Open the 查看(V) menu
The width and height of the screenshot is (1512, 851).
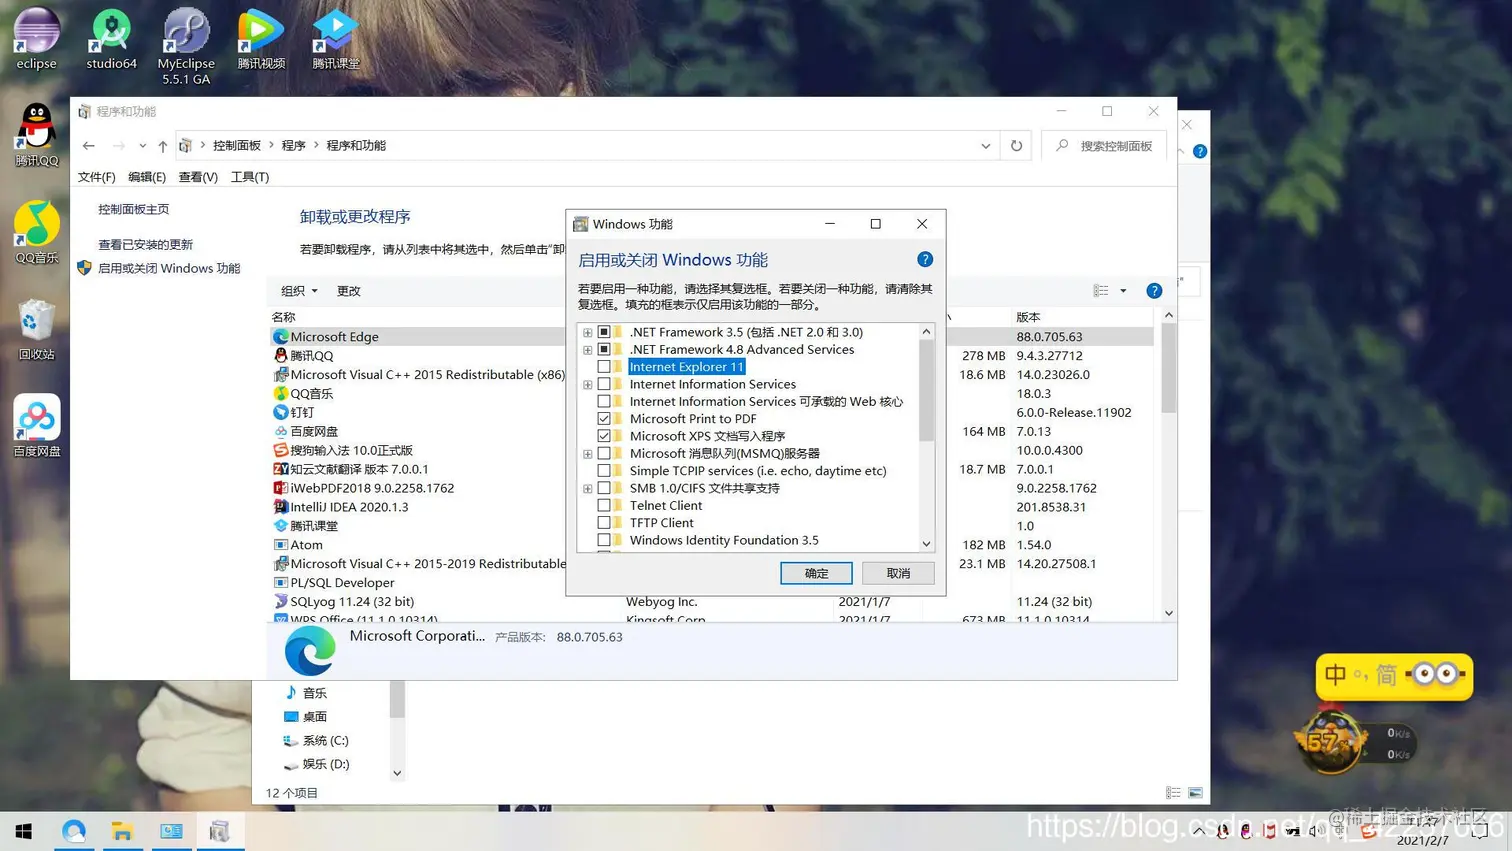click(198, 177)
